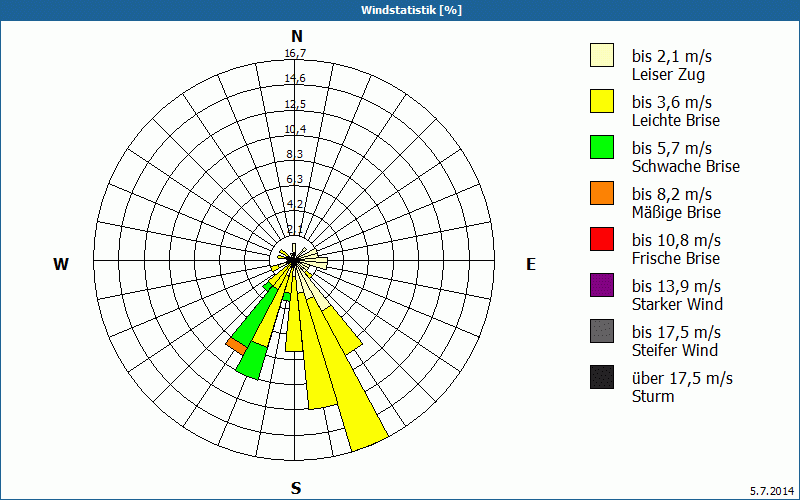Viewport: 800px width, 500px height.
Task: Click the S compass label
Action: [296, 488]
